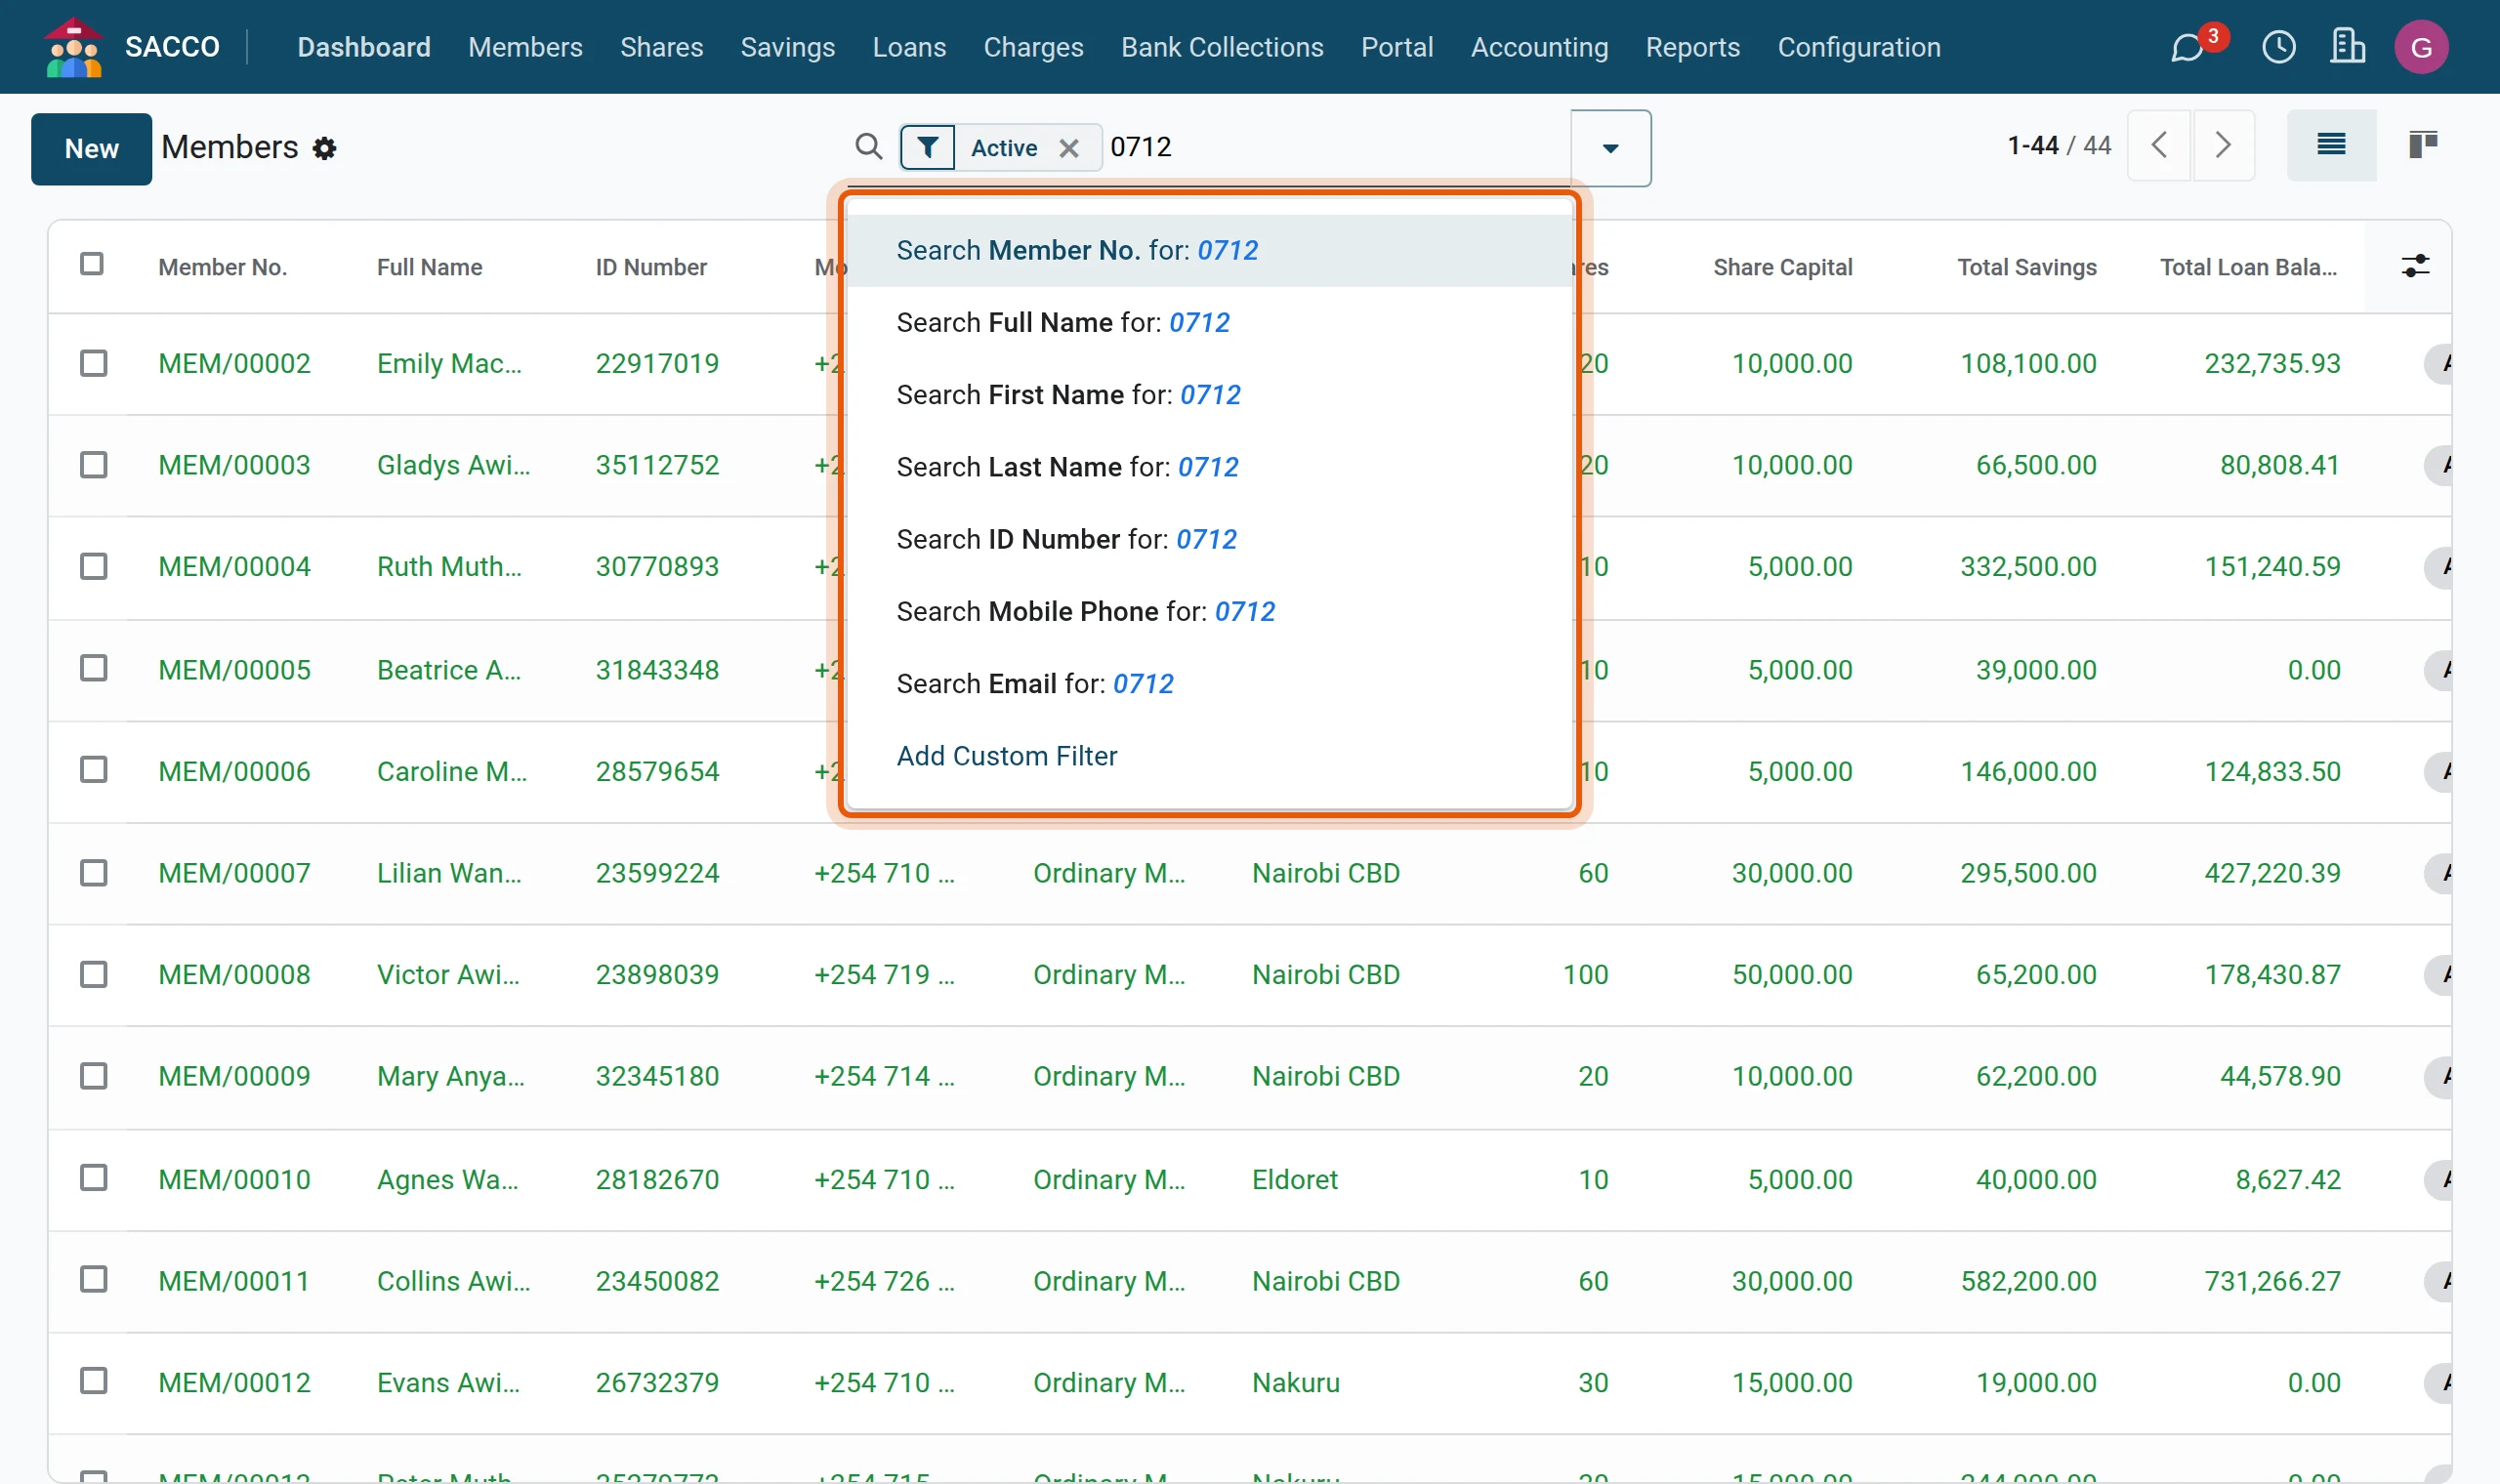The height and width of the screenshot is (1484, 2500).
Task: Open the Bank Collections menu
Action: pos(1222,47)
